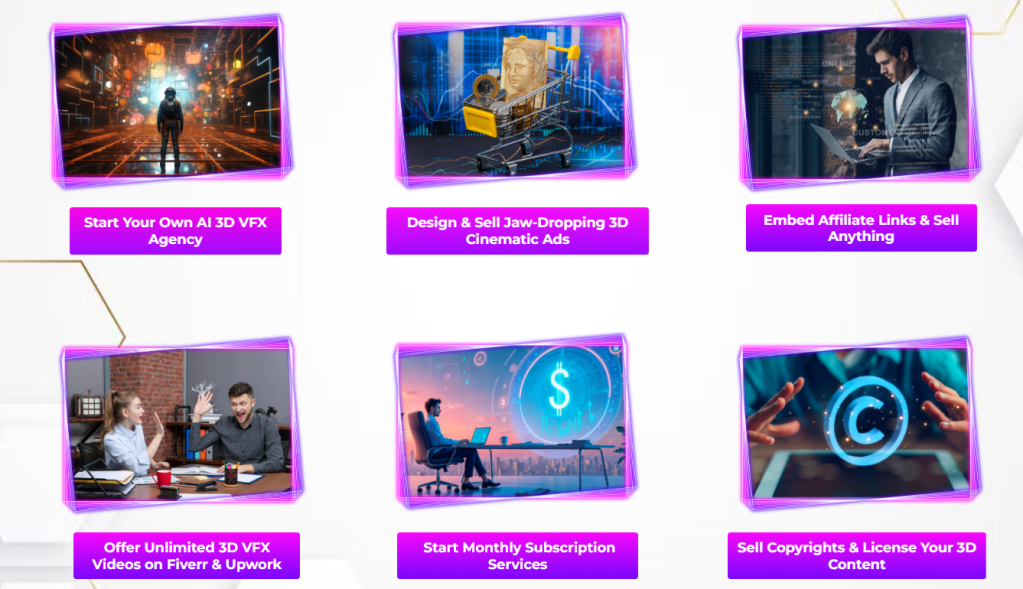Click the open laptop on sunset desk
Screen dimensions: 1023x589
point(479,436)
